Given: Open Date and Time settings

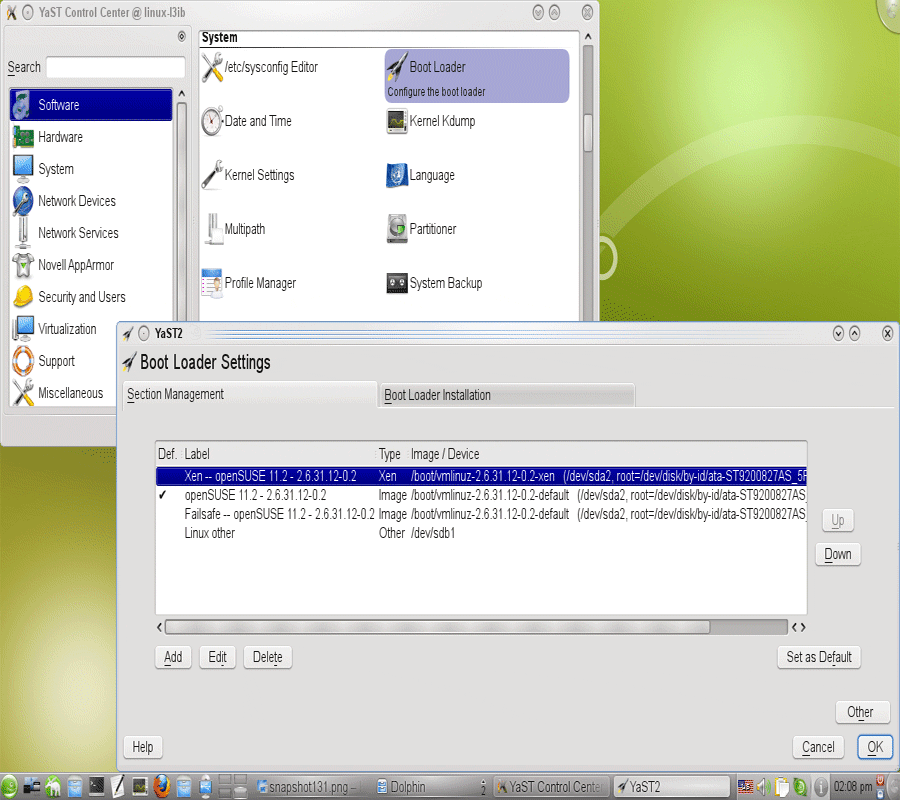Looking at the screenshot, I should tap(247, 121).
